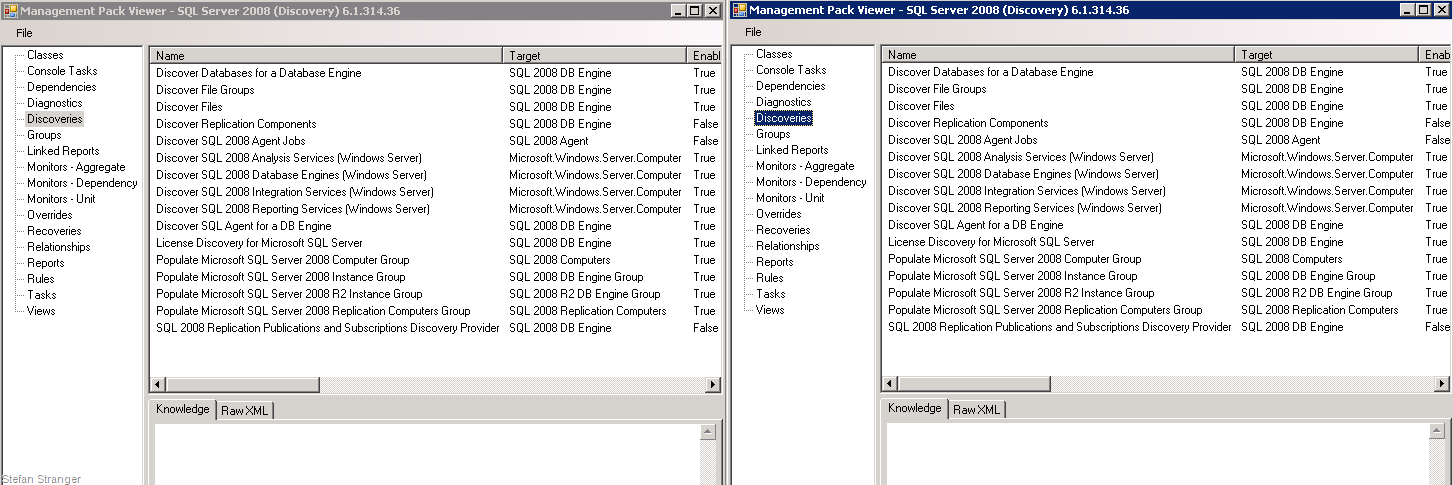Switch to Knowledge tab in right window
1453x485 pixels.
pyautogui.click(x=915, y=408)
